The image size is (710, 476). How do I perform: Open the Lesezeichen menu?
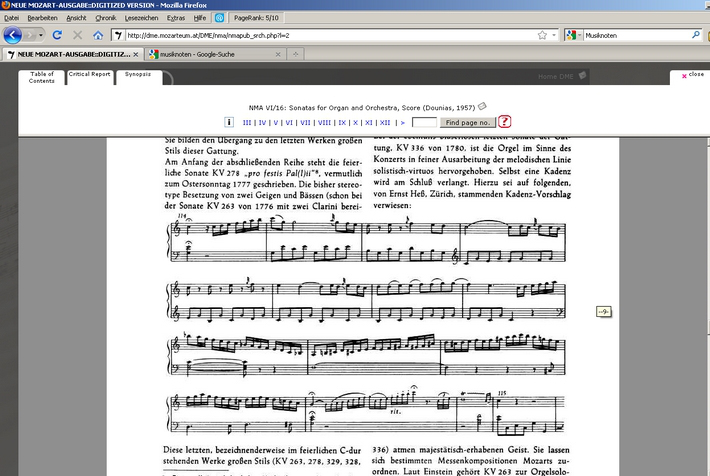pos(141,18)
